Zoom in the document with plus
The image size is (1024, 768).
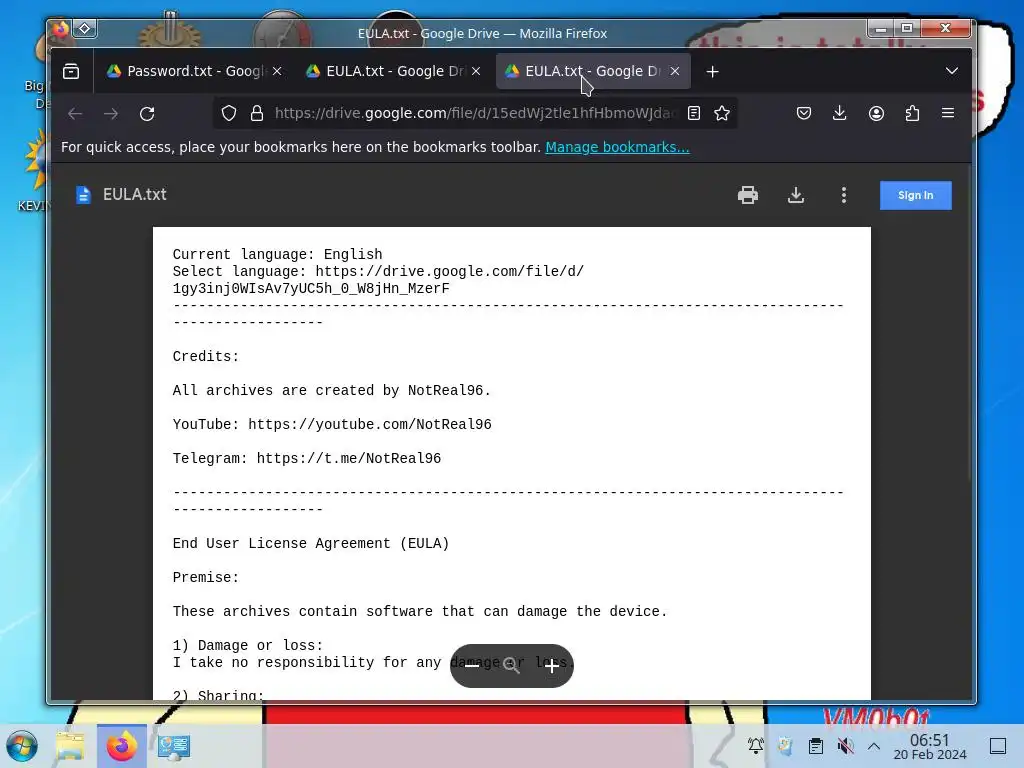pyautogui.click(x=551, y=665)
